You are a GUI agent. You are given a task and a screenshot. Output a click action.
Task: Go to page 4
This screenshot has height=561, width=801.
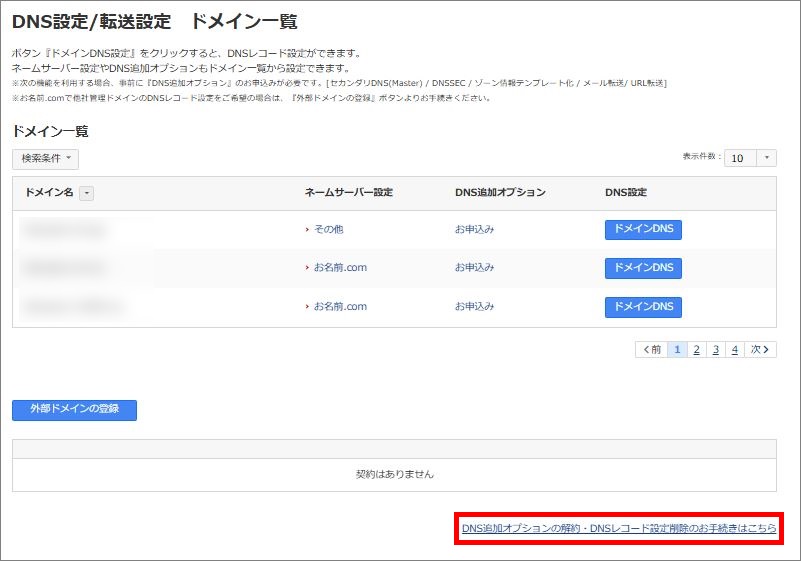(x=735, y=349)
